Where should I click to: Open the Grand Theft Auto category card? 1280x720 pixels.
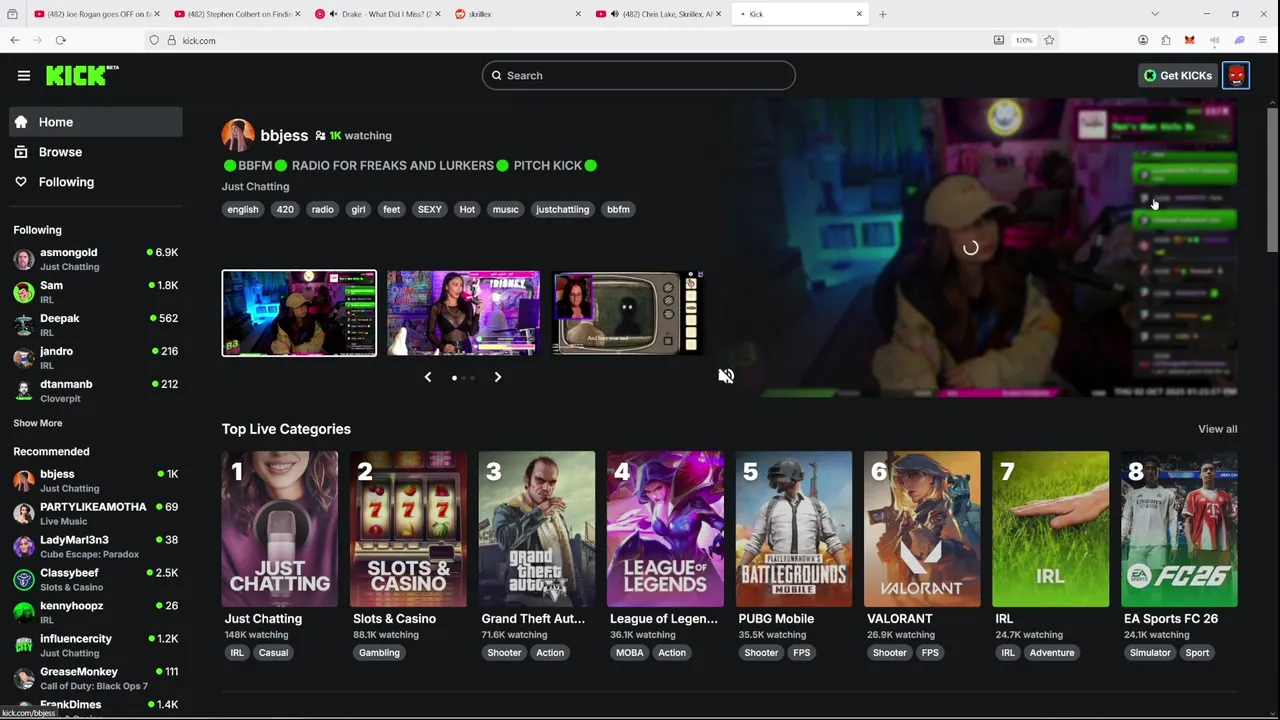point(536,529)
